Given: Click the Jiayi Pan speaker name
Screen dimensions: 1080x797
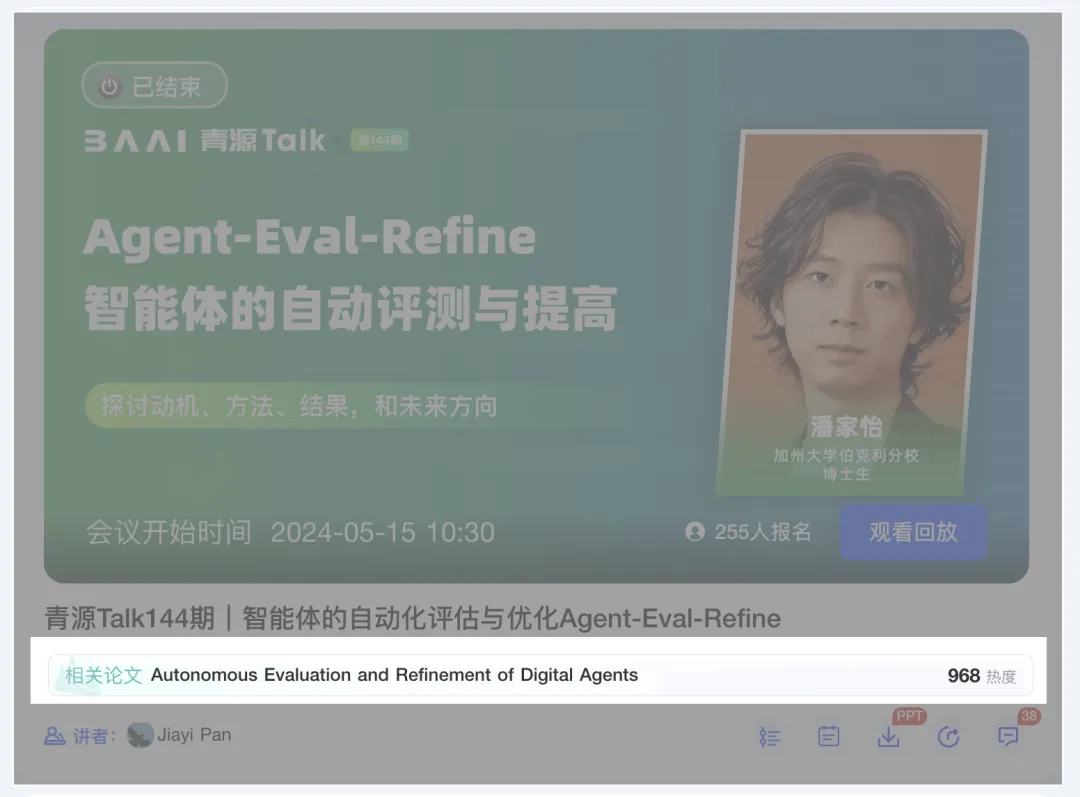Looking at the screenshot, I should tap(194, 735).
